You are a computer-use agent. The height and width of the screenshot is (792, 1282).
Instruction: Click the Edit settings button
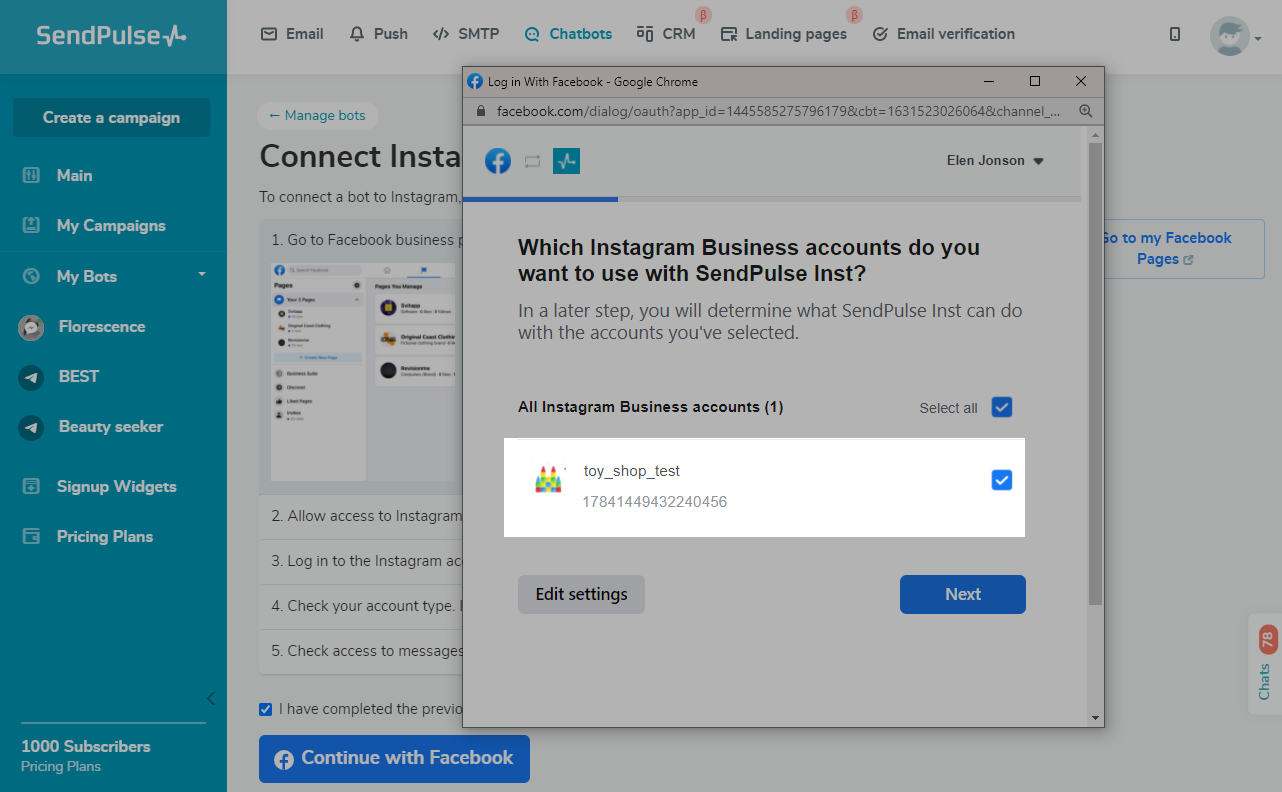tap(581, 594)
